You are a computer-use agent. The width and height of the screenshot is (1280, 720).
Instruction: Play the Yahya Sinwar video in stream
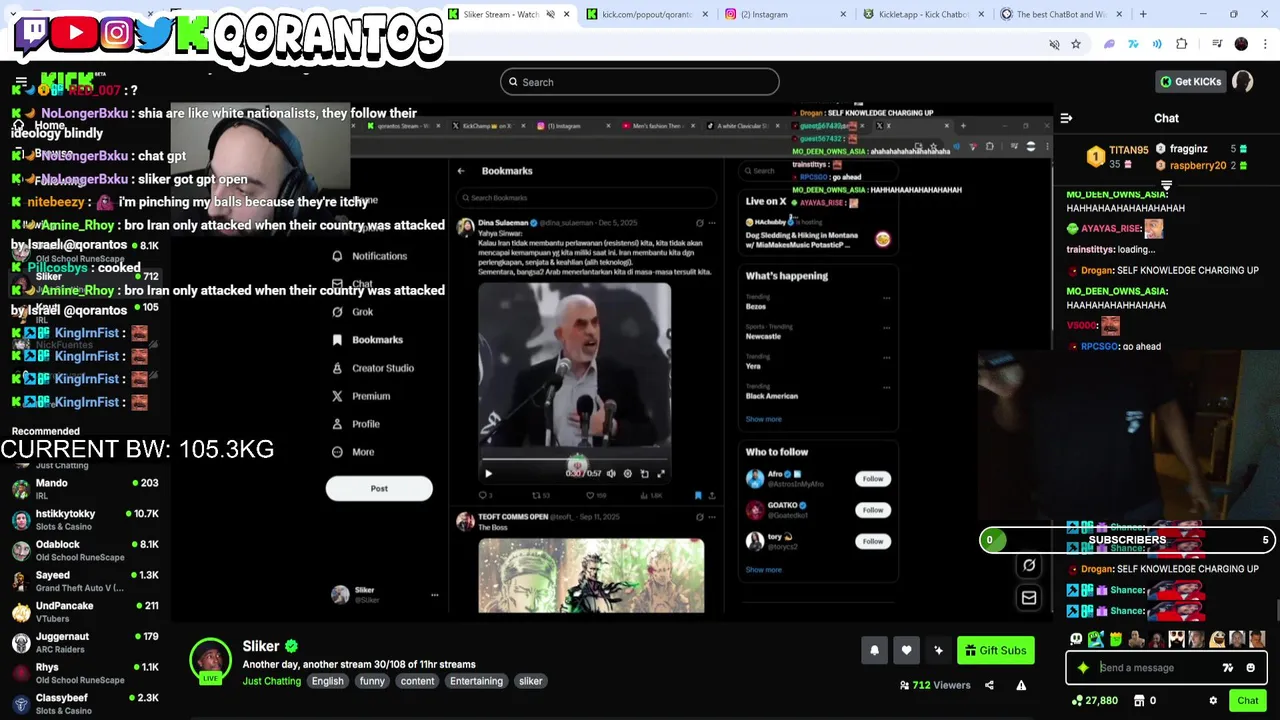[x=488, y=473]
